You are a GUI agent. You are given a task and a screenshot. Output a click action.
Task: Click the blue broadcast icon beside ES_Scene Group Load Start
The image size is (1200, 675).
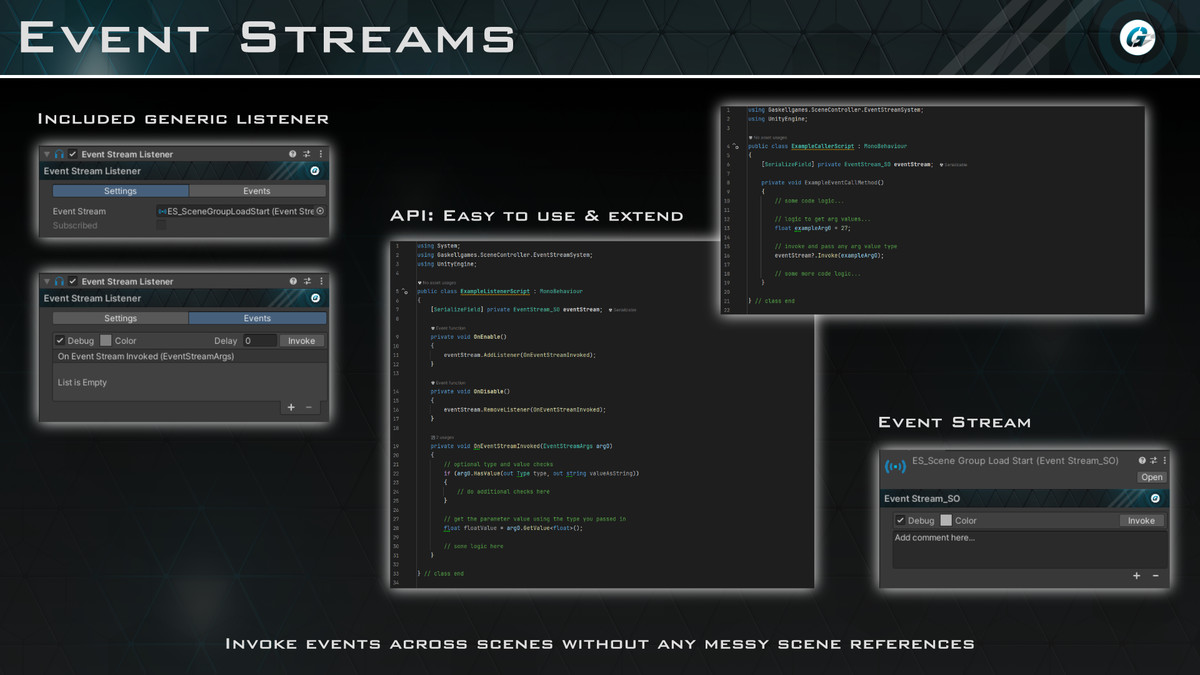895,466
